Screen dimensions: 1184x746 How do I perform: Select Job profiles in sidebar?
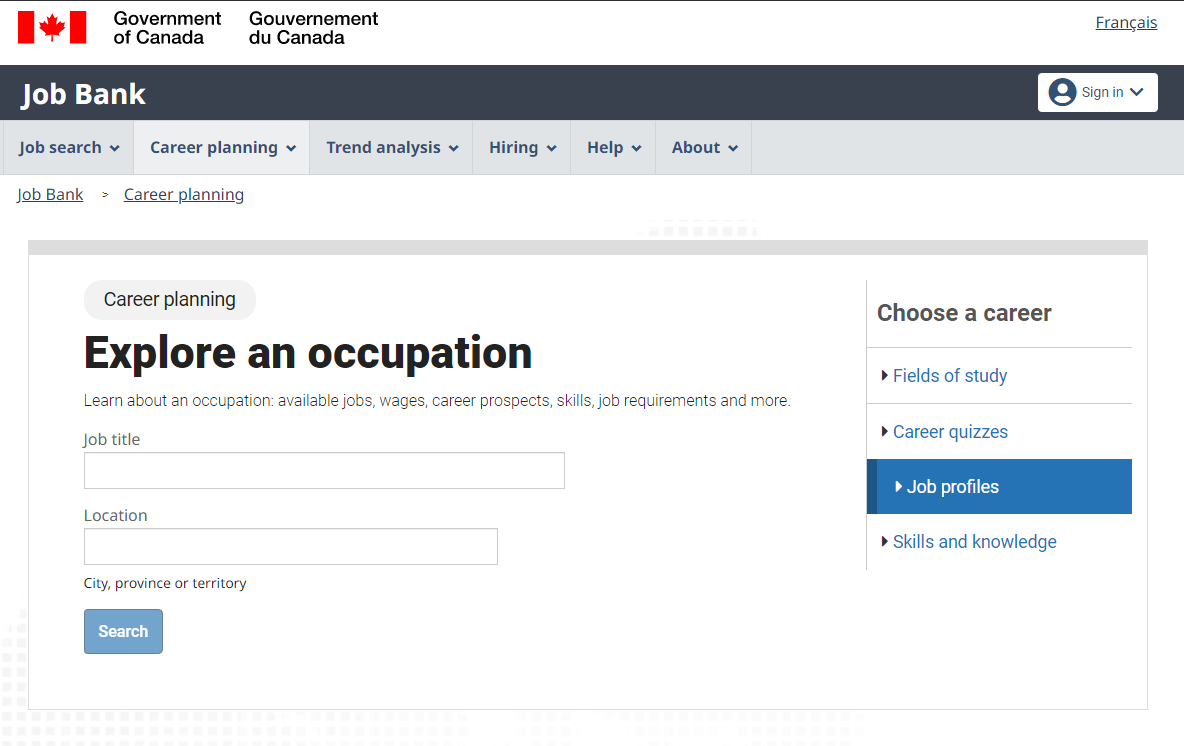click(x=999, y=486)
